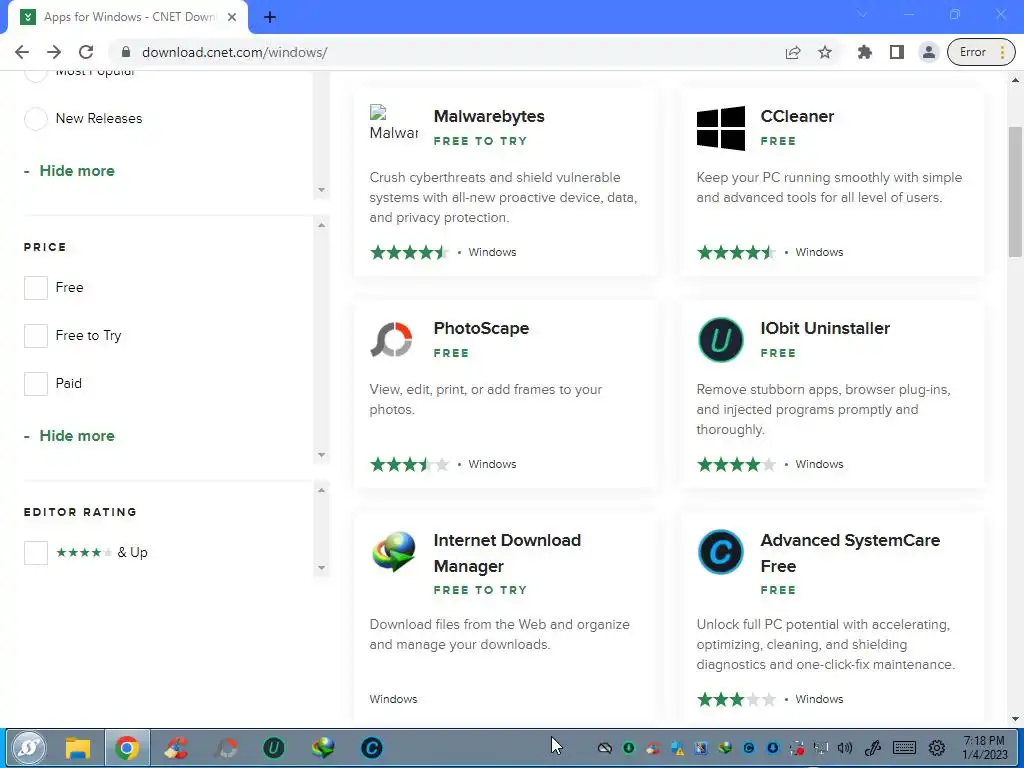Open the Start menu button
The image size is (1024, 768).
pos(28,748)
